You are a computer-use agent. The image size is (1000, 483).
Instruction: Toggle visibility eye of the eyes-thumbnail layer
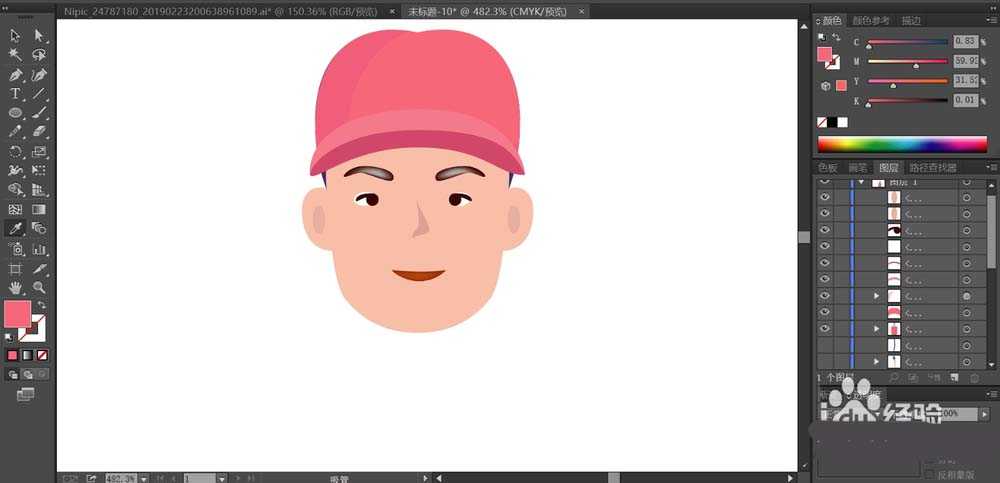[x=825, y=230]
